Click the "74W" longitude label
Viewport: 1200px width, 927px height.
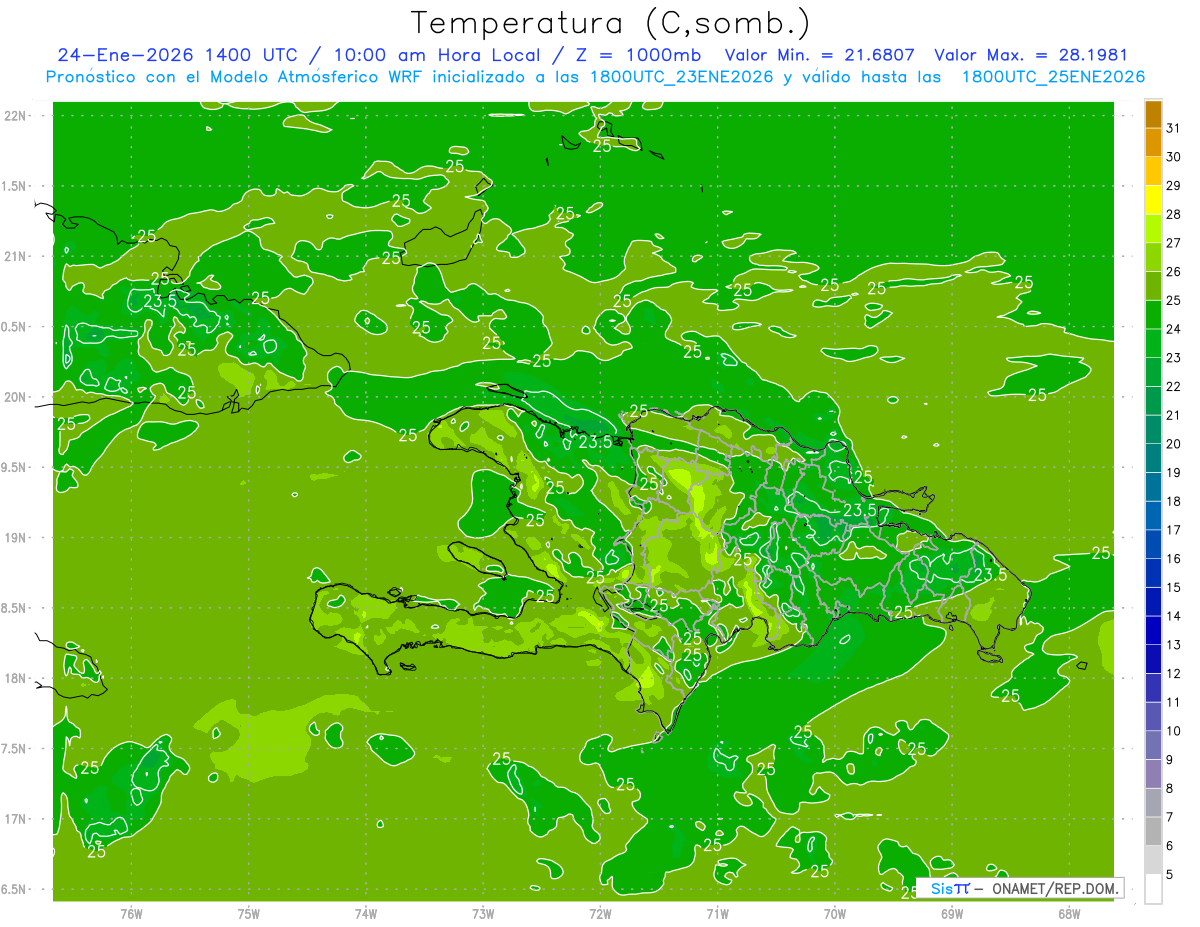click(365, 913)
